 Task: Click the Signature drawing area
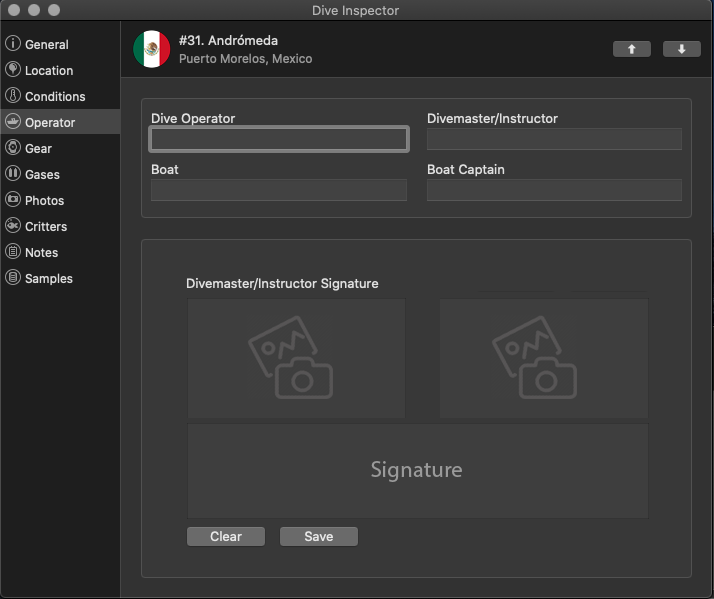(x=417, y=470)
